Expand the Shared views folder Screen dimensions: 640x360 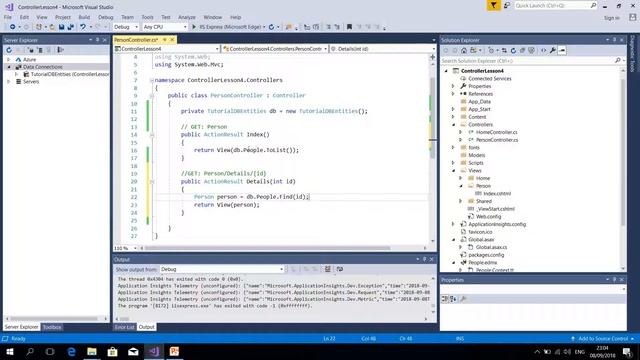click(461, 201)
